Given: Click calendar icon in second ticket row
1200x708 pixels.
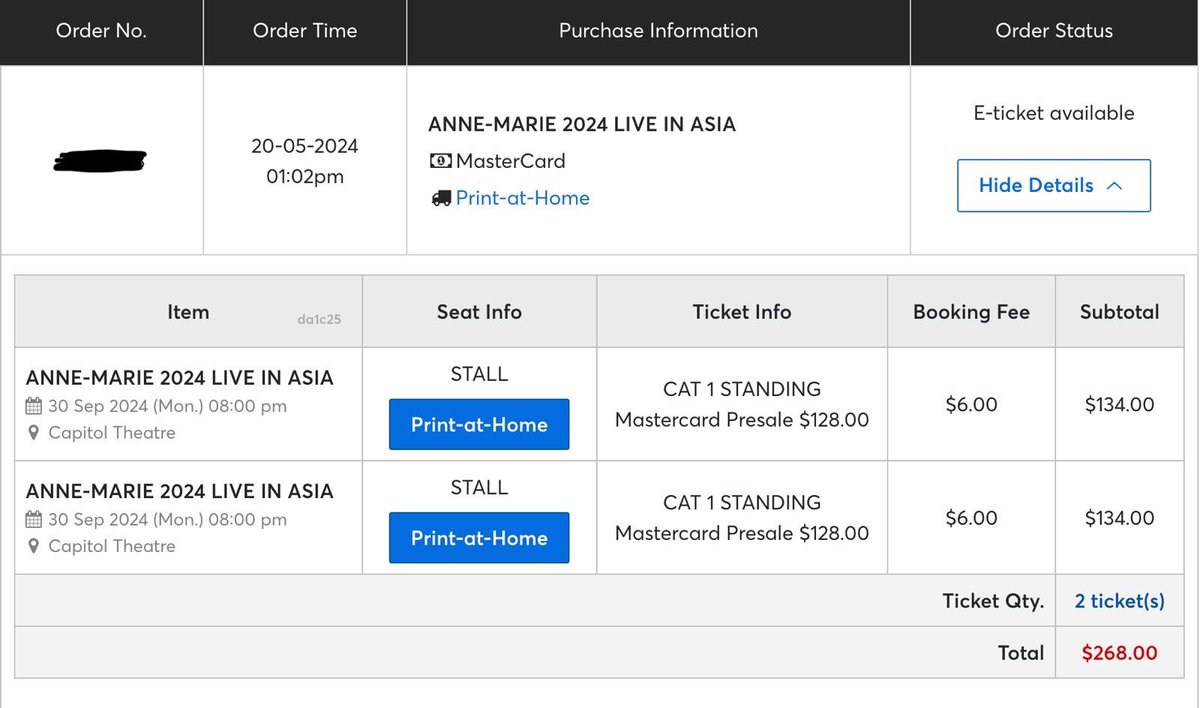Looking at the screenshot, I should (34, 519).
